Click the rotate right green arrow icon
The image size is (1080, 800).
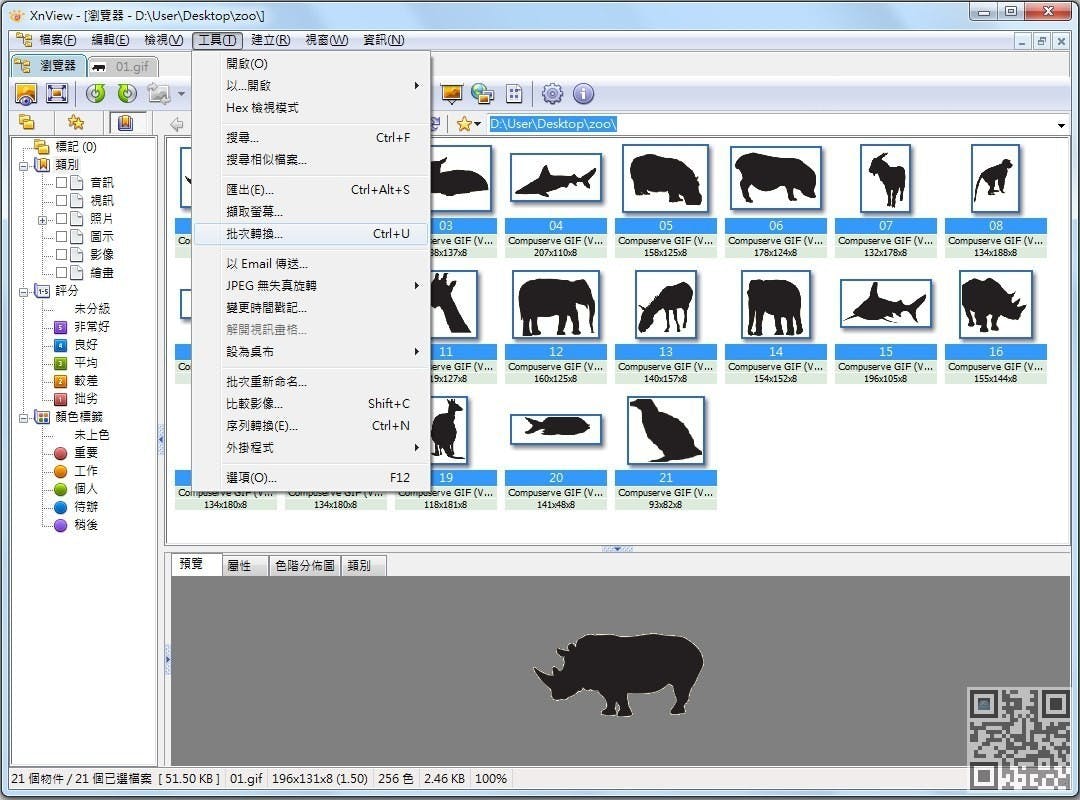127,93
